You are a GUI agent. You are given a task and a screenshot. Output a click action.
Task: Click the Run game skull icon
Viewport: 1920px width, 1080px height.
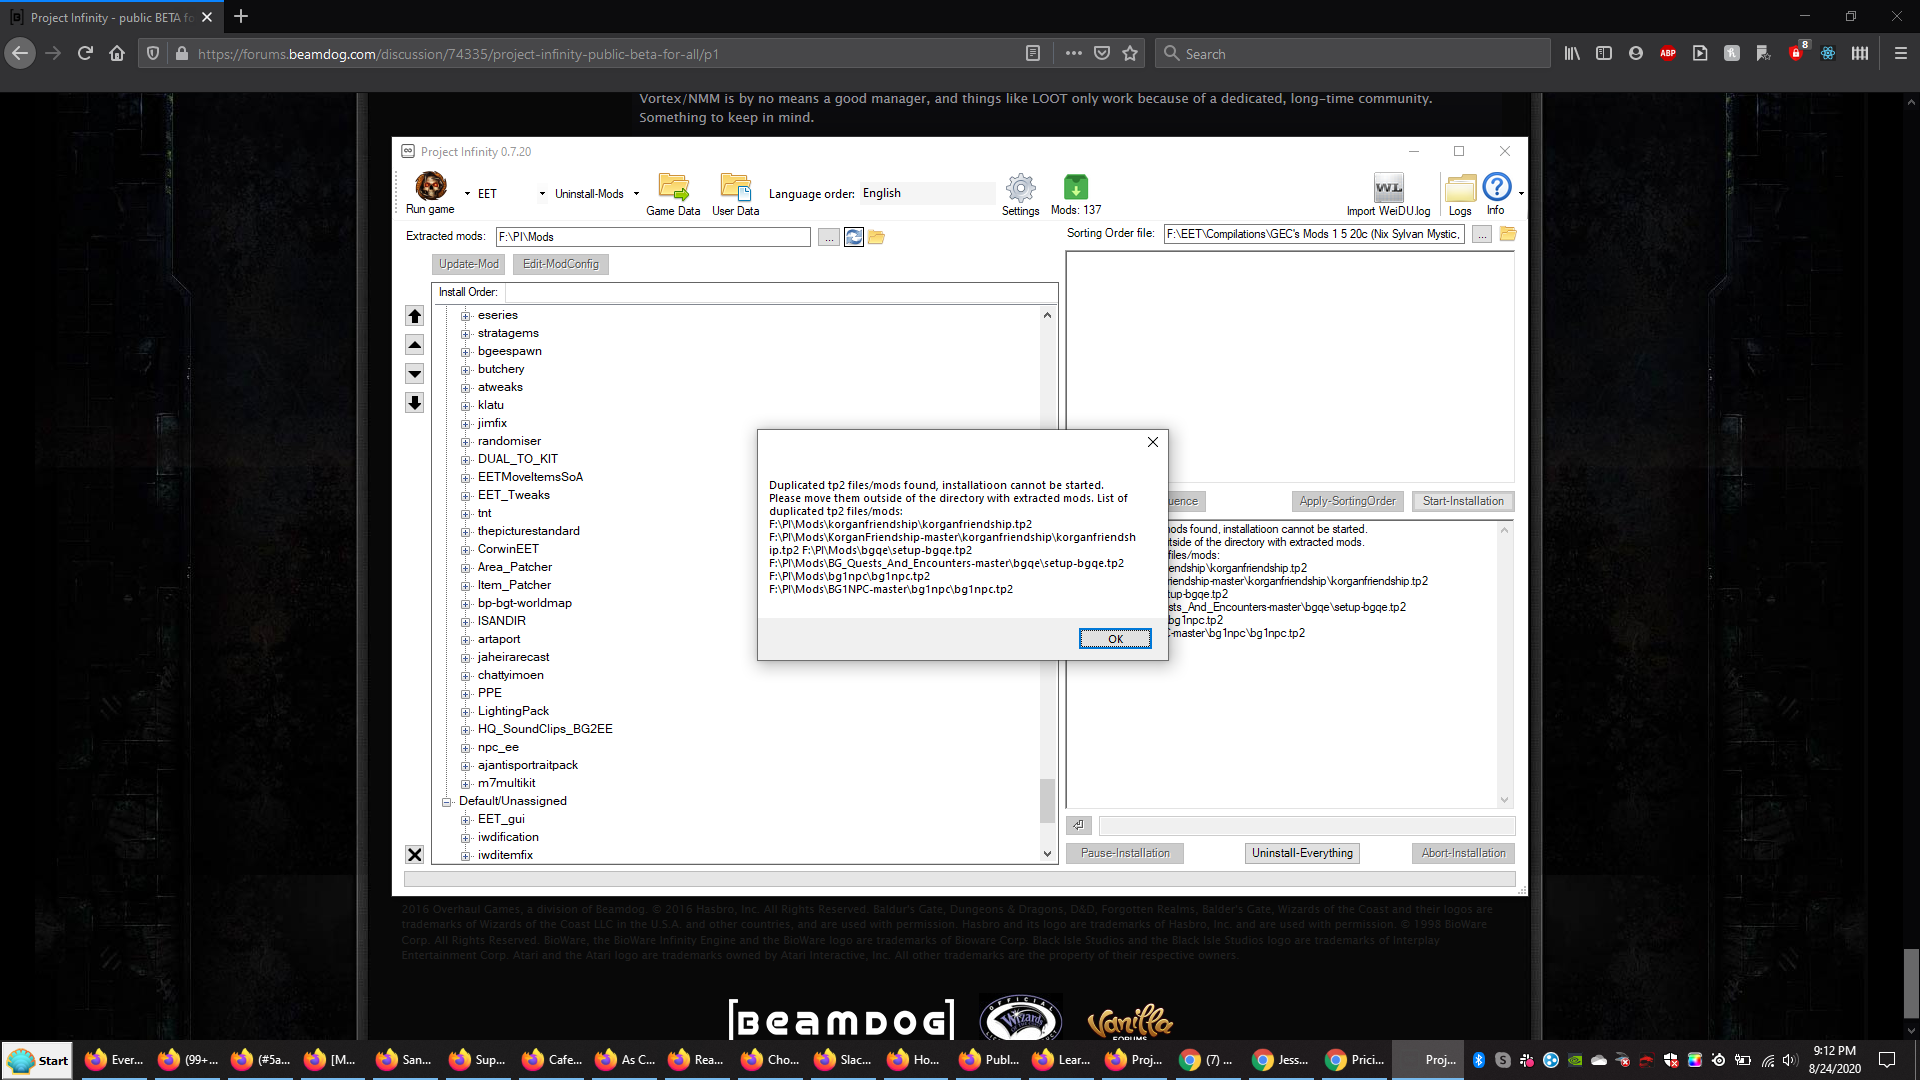pos(431,186)
